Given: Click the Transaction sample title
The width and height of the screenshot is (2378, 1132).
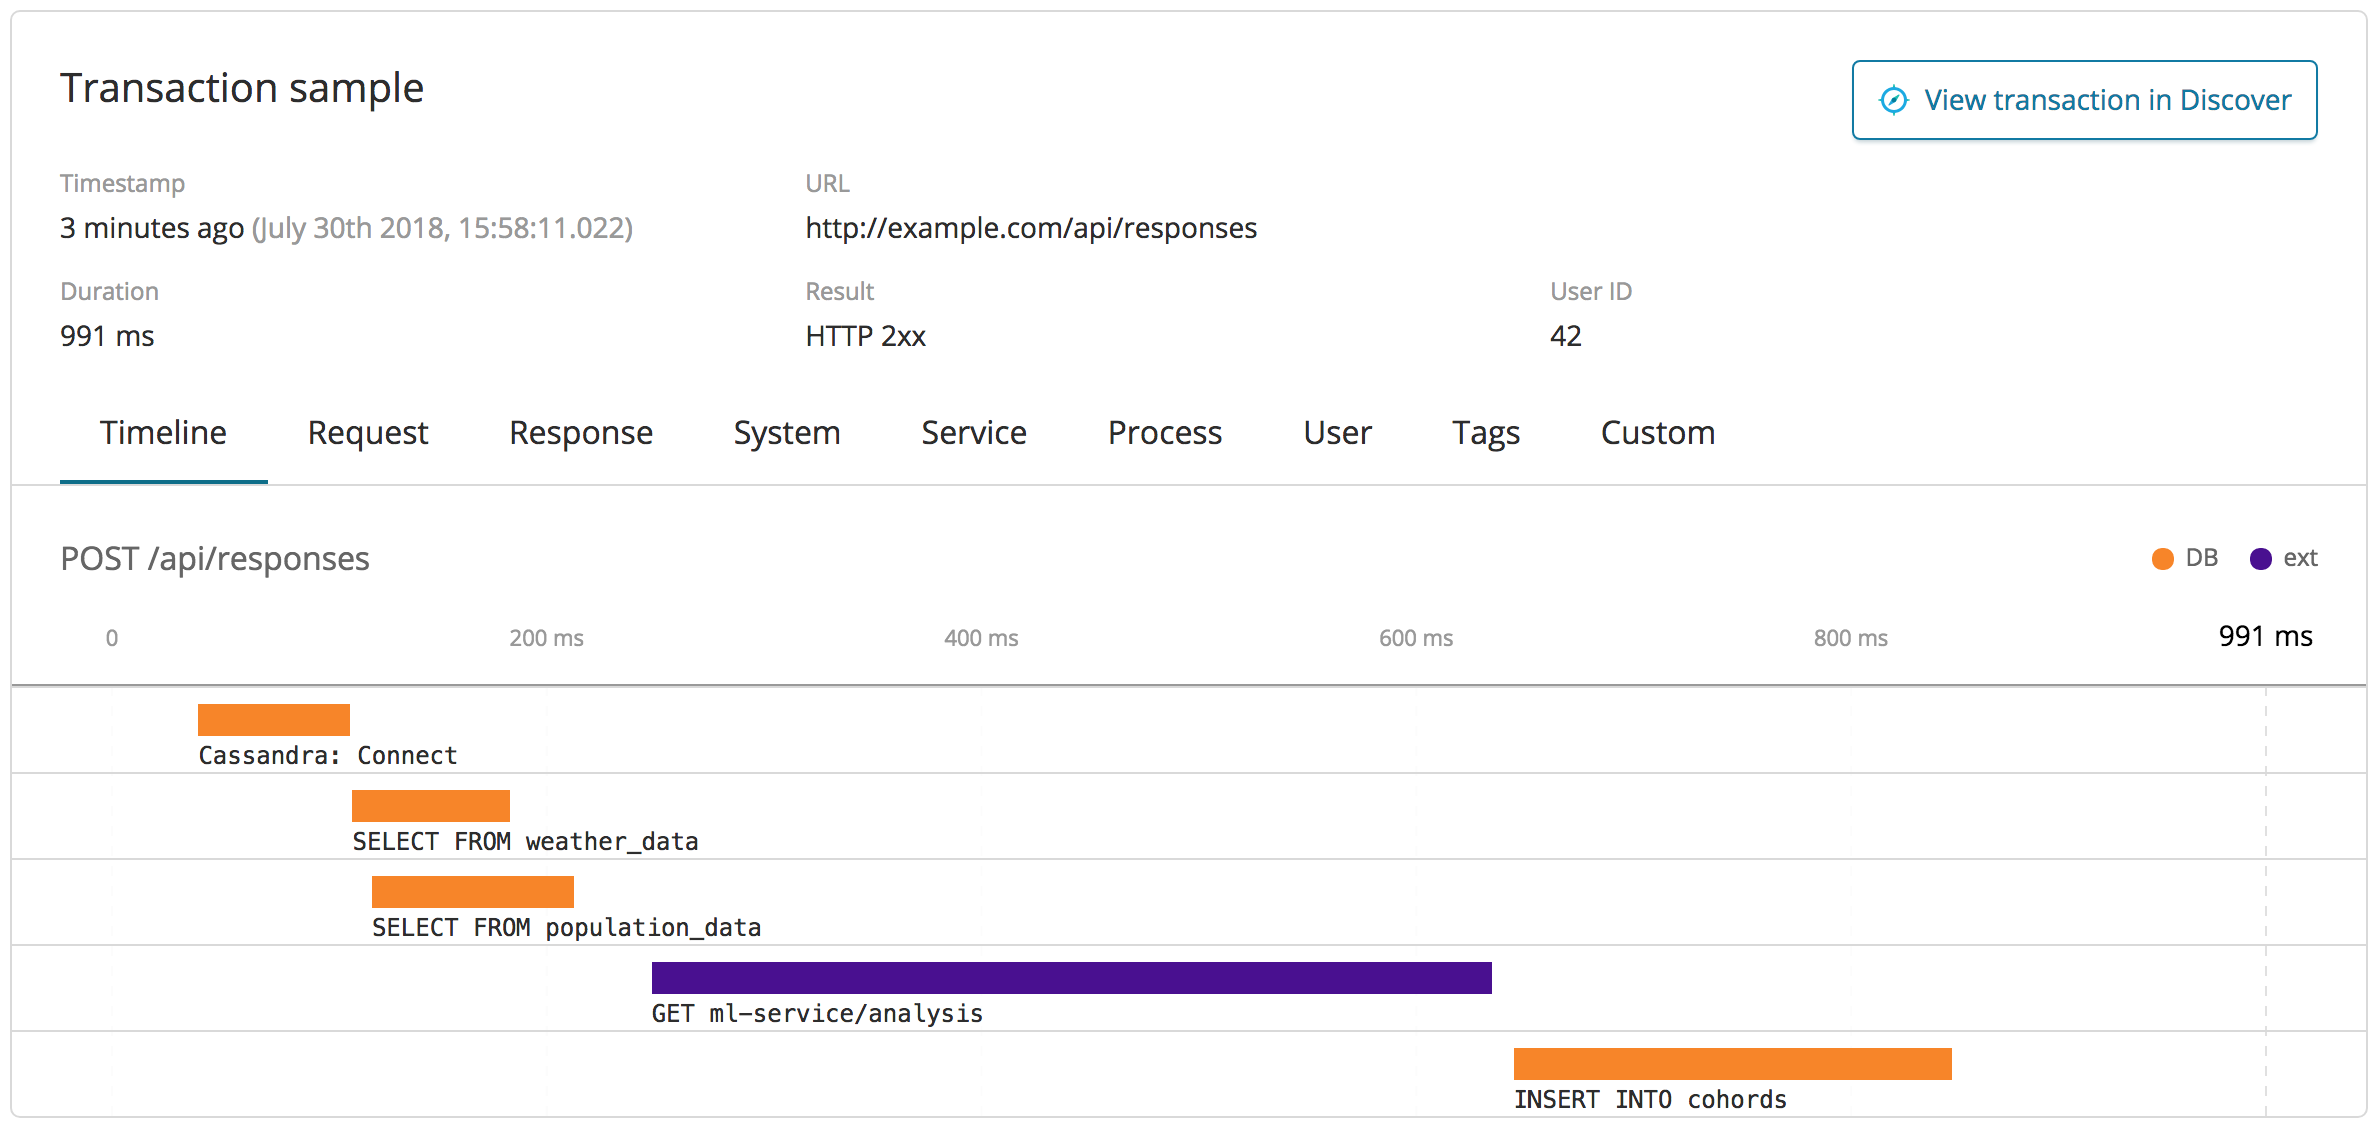Looking at the screenshot, I should click(242, 88).
